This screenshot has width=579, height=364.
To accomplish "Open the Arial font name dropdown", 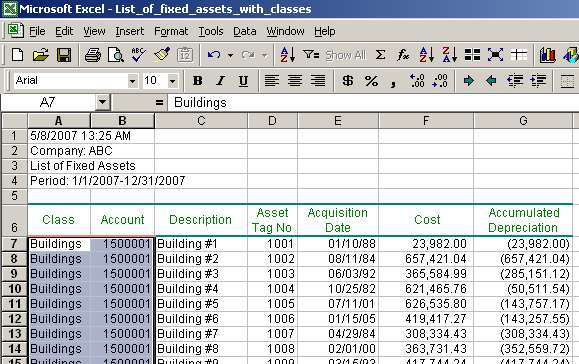I will (x=132, y=81).
